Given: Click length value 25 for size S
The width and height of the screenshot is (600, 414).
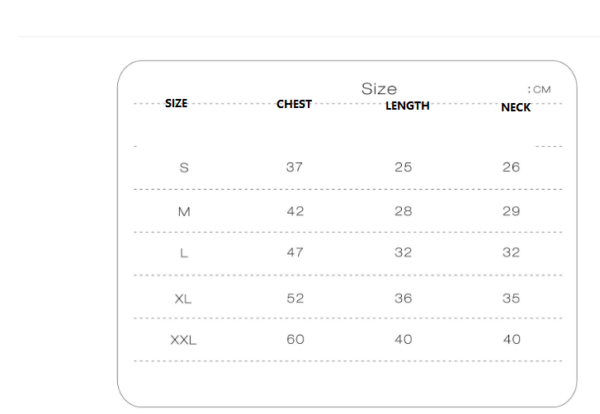Looking at the screenshot, I should click(403, 167).
